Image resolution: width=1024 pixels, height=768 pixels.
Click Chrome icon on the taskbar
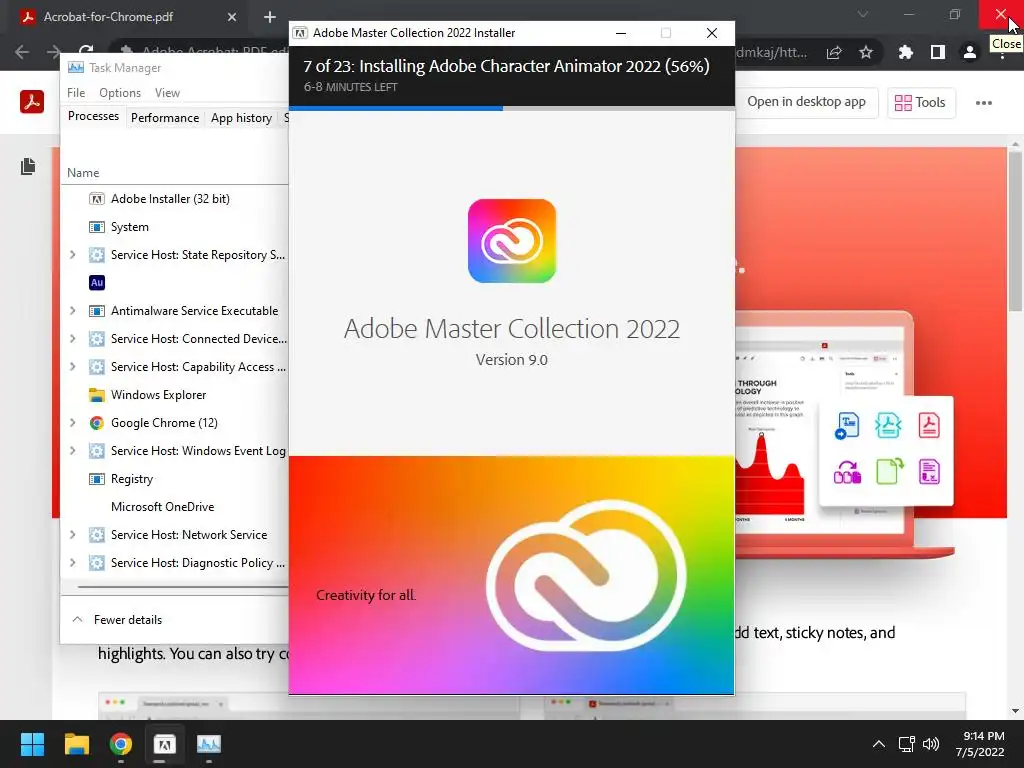[x=121, y=744]
